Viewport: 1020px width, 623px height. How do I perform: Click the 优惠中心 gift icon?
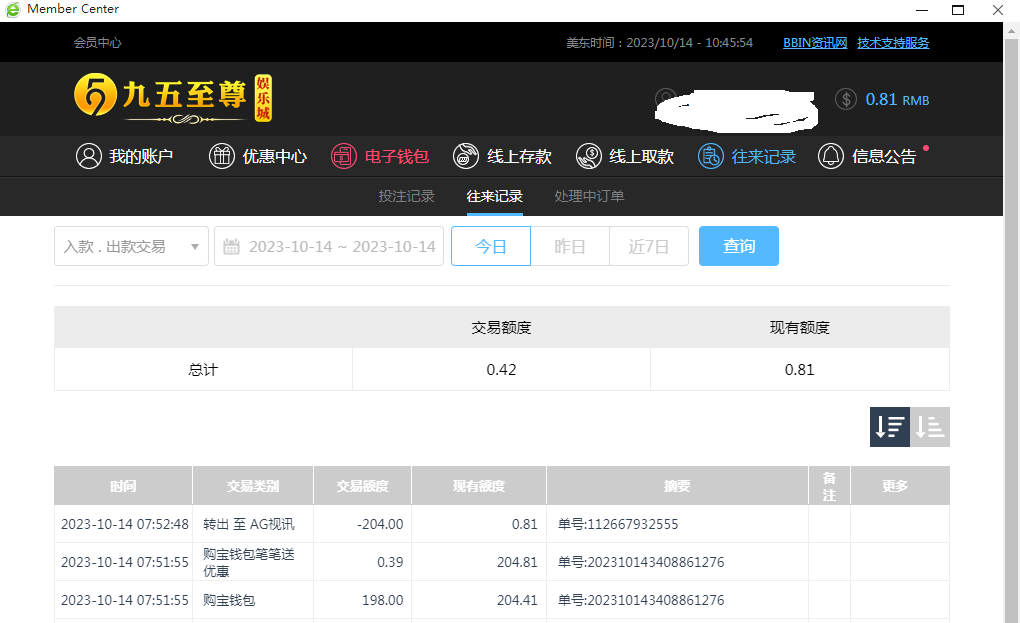click(x=222, y=156)
